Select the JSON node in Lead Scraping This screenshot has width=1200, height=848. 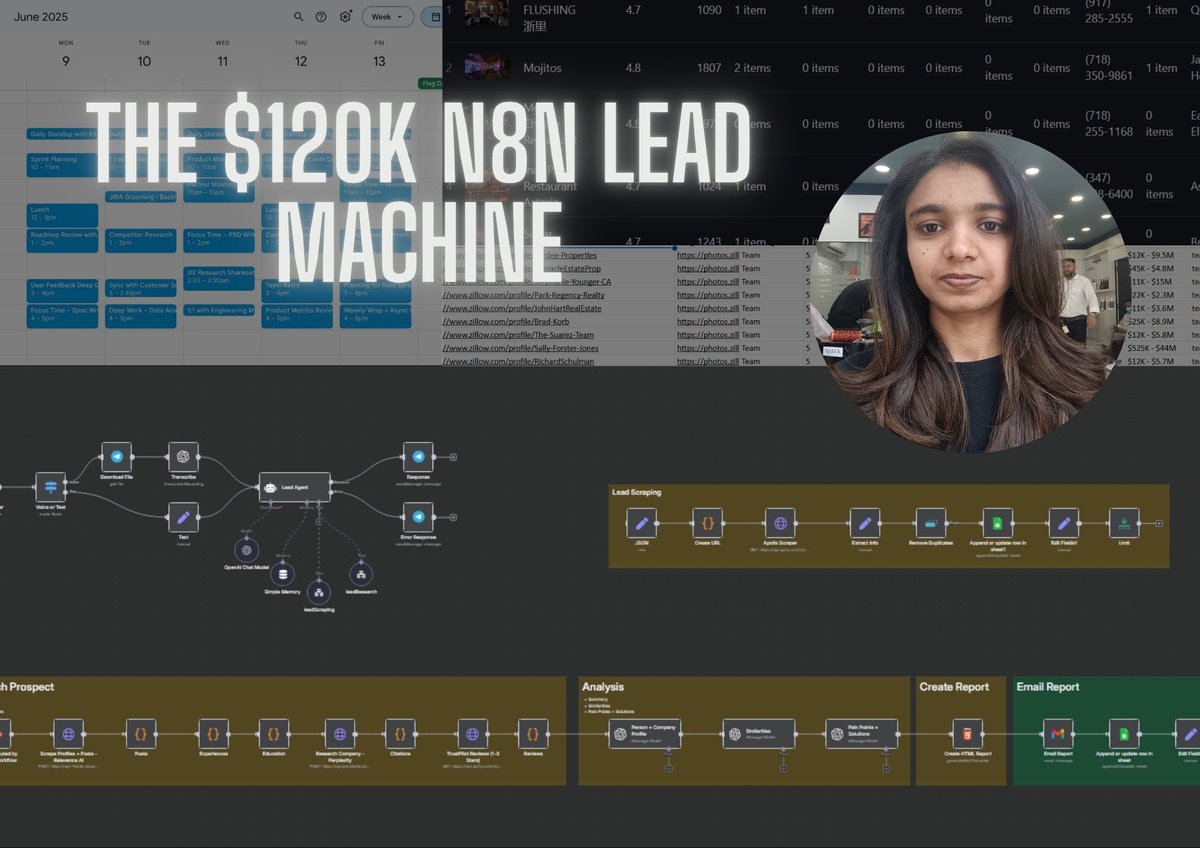click(641, 523)
